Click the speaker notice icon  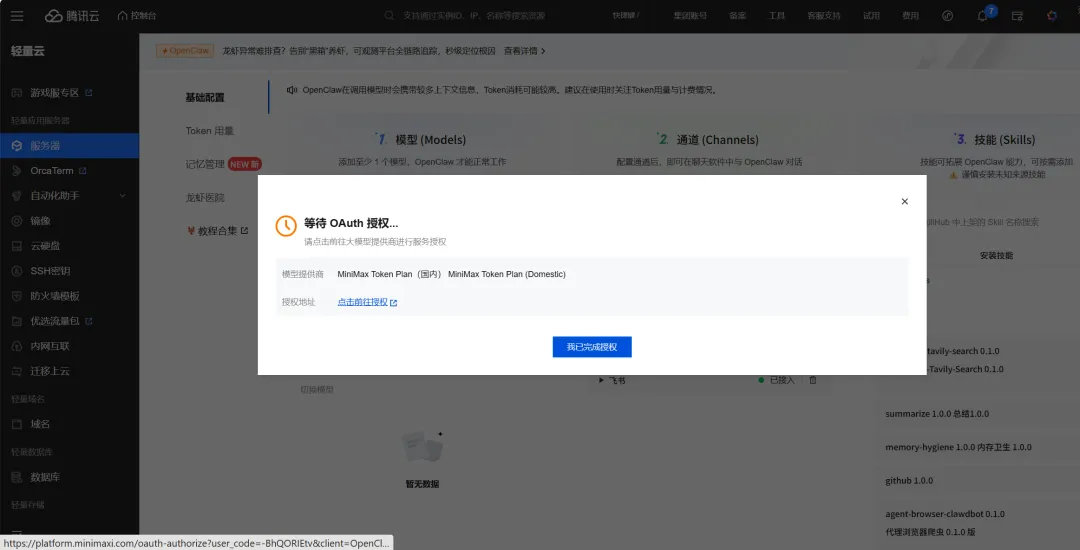pos(292,90)
